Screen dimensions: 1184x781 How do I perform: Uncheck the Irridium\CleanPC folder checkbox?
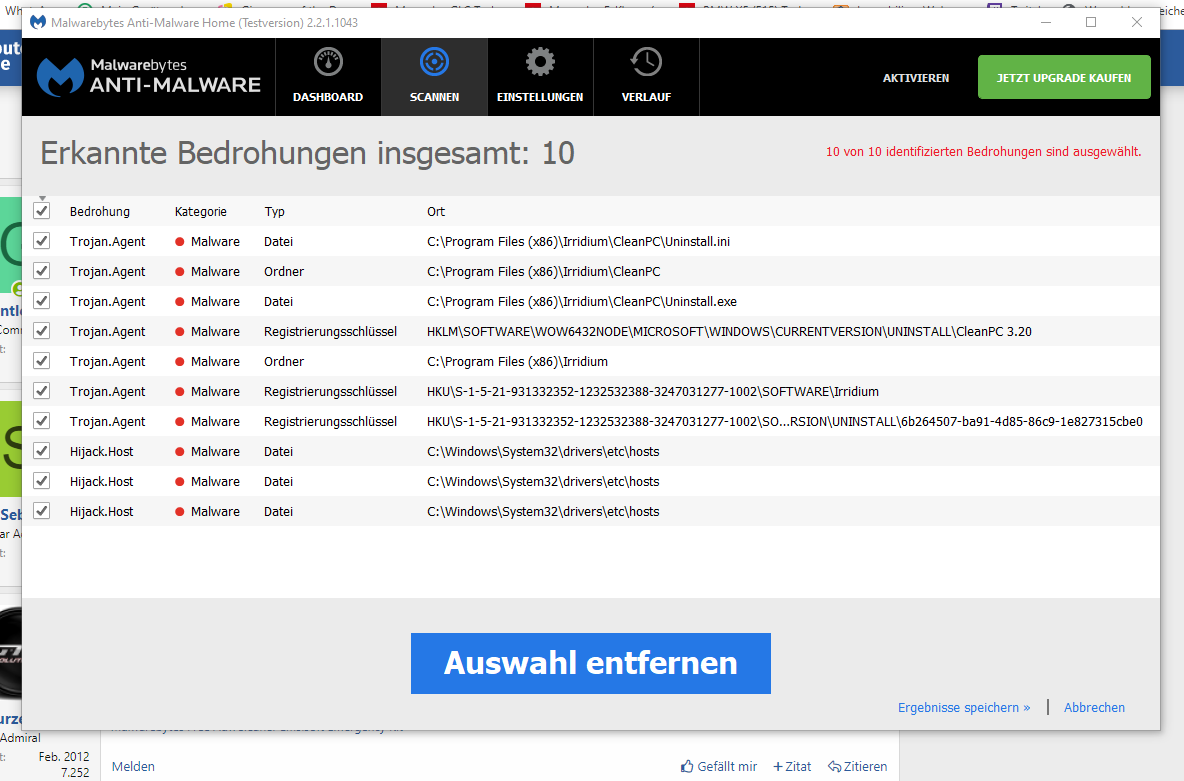(42, 271)
